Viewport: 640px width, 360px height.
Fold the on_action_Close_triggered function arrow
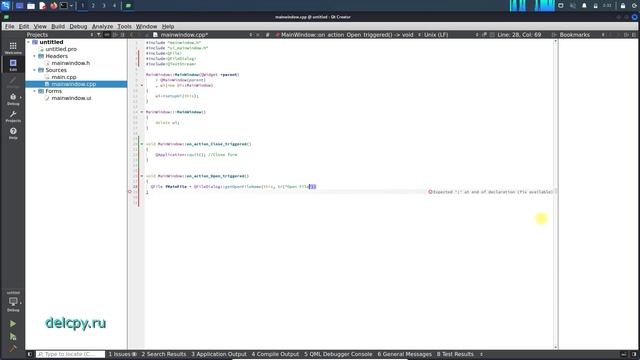tap(142, 144)
